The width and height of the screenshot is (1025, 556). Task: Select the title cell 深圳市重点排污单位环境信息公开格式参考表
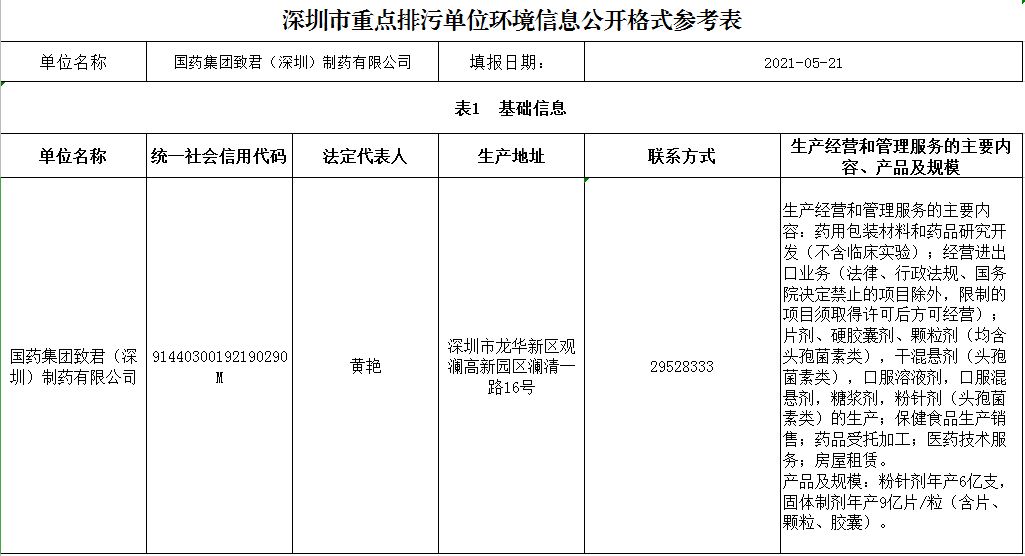[512, 20]
